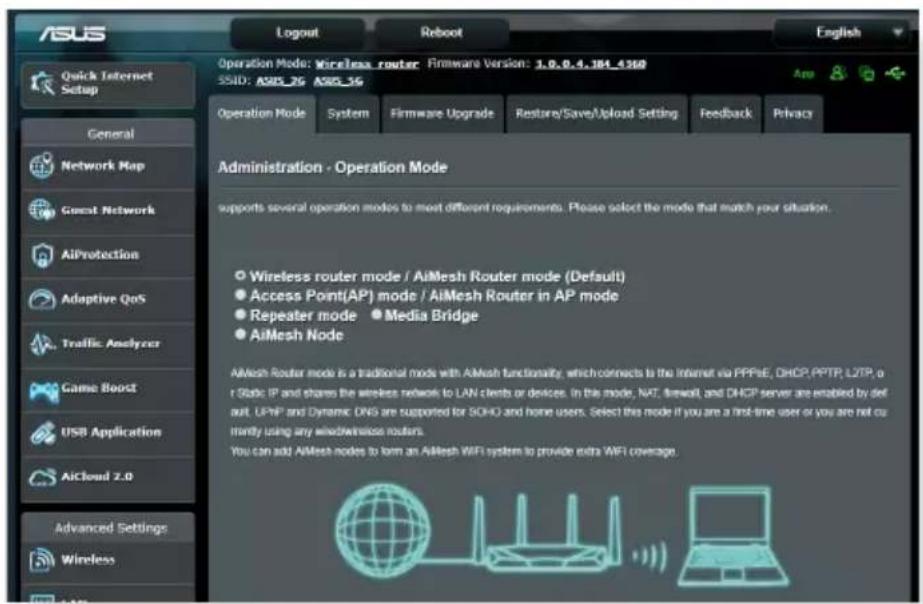Click the Guest Network icon
Viewport: 923px width, 604px height.
42,210
